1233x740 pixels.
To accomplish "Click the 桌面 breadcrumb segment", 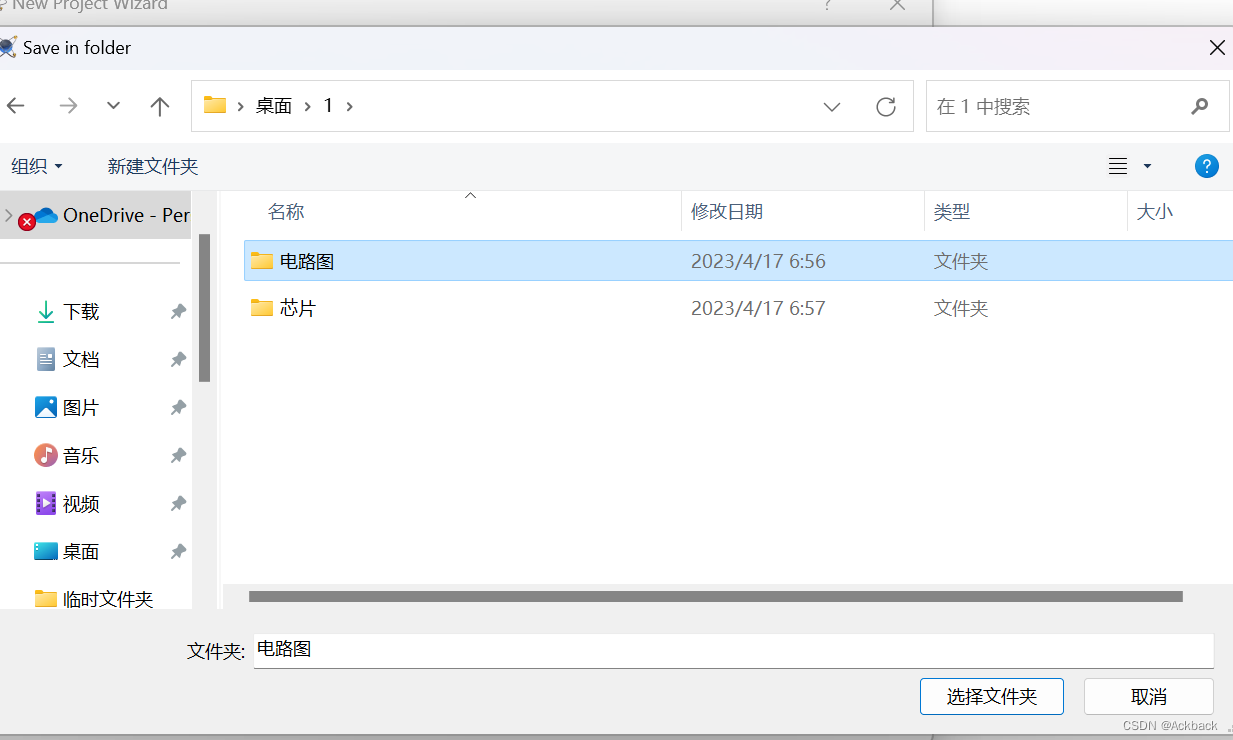I will (273, 105).
